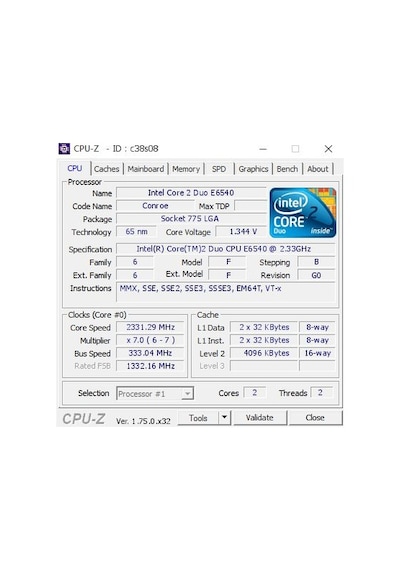Click the Bus Speed value 333.04 MHz
The width and height of the screenshot is (400, 570).
click(x=150, y=353)
